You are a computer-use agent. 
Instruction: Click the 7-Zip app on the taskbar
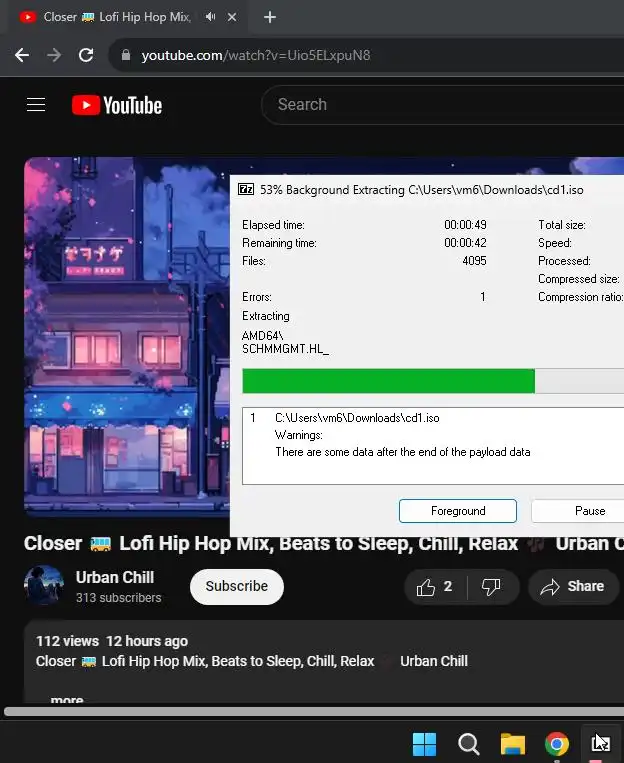[x=600, y=744]
